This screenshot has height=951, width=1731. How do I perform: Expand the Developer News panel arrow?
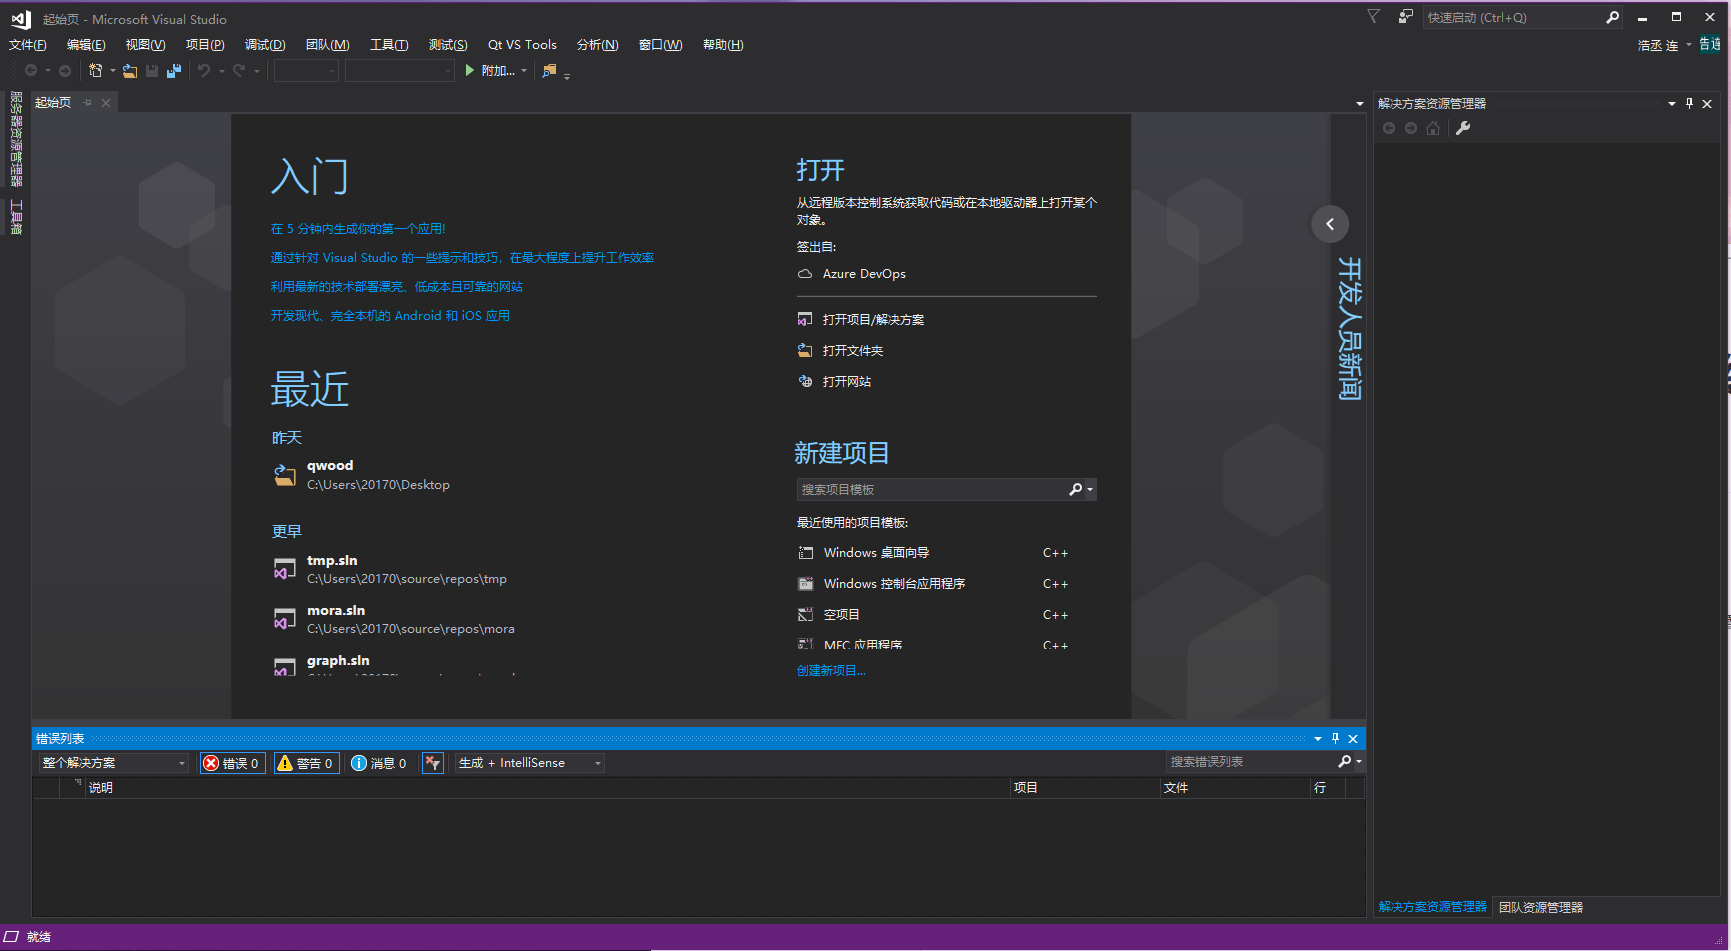[1330, 224]
